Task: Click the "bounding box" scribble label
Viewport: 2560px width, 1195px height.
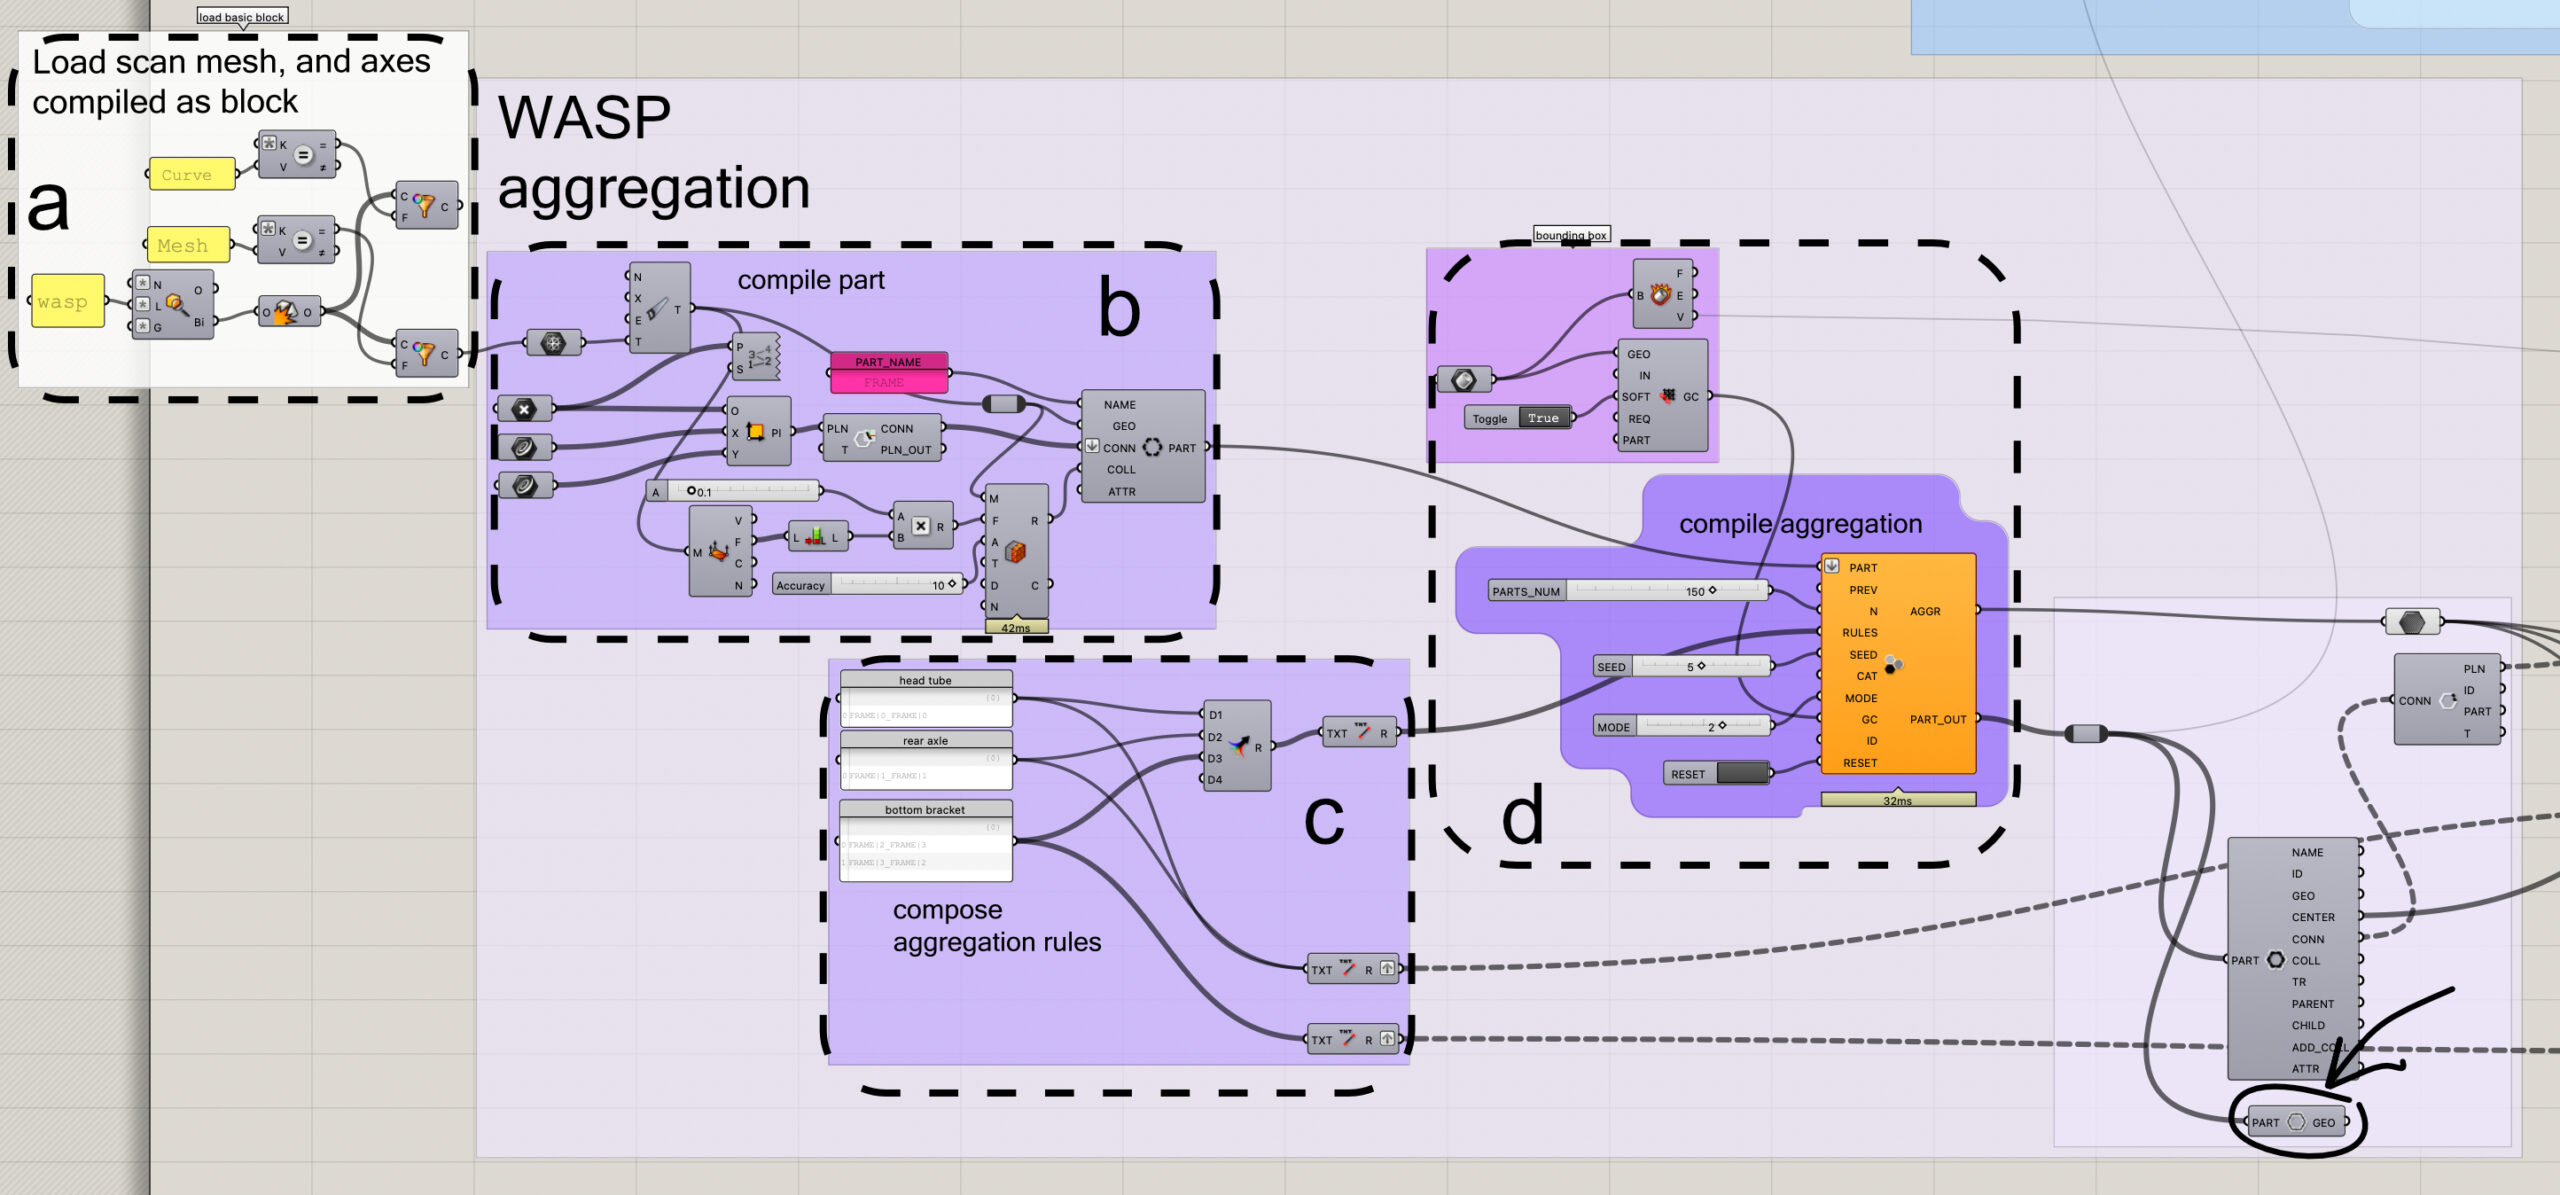Action: pyautogui.click(x=1571, y=235)
